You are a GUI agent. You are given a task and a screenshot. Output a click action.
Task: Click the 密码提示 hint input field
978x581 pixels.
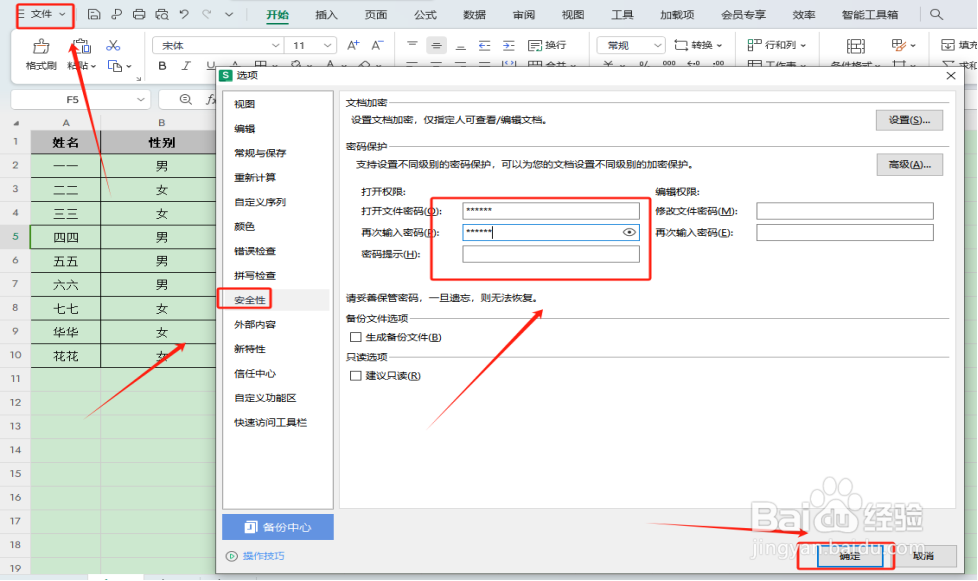(552, 253)
